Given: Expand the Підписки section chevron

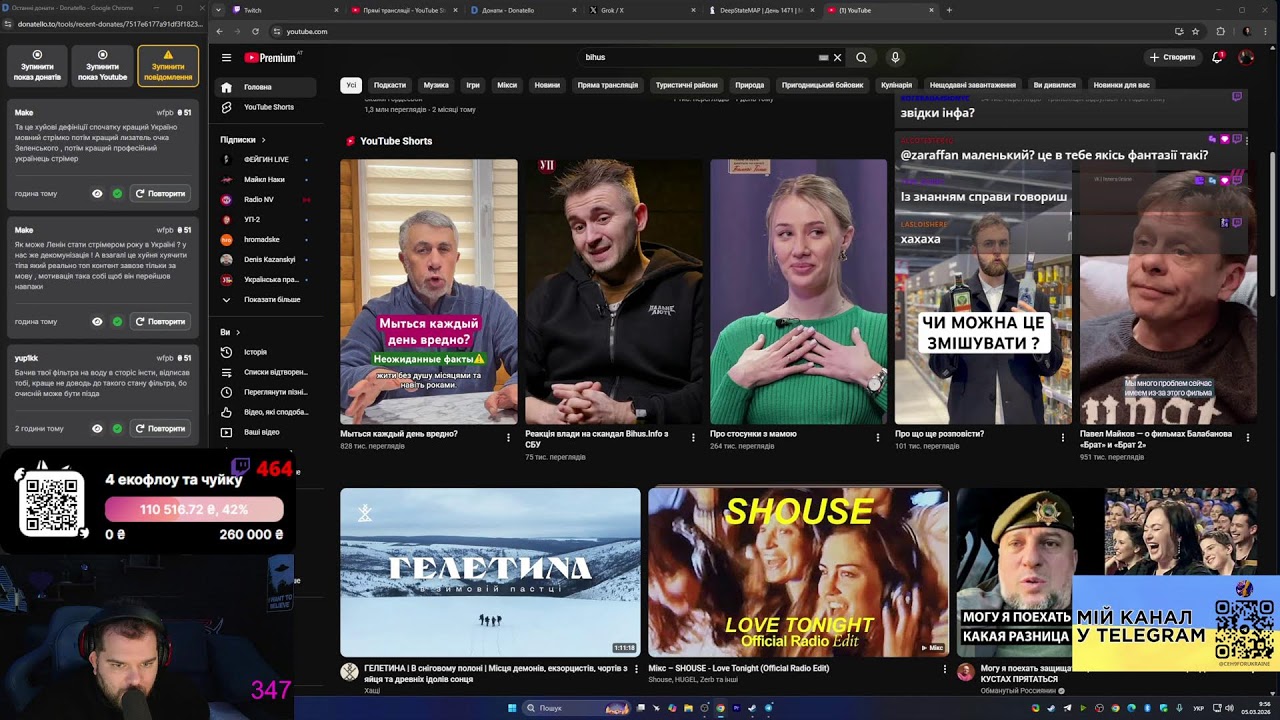Looking at the screenshot, I should pos(264,140).
